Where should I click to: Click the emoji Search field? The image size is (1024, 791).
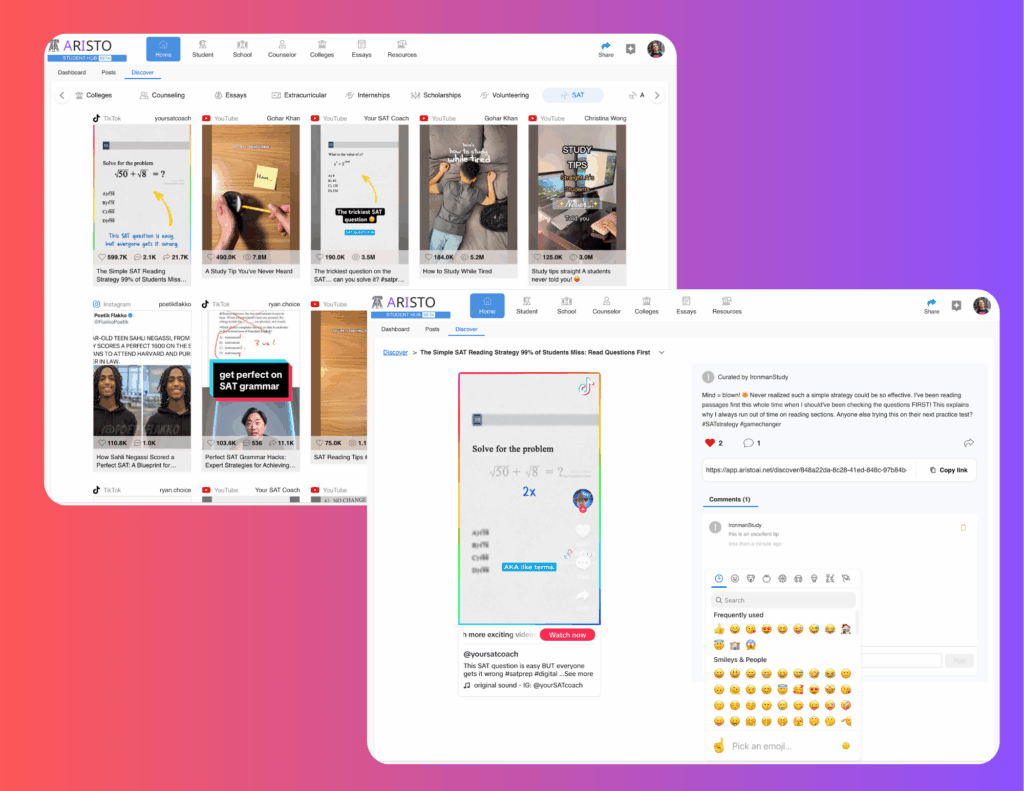[783, 600]
